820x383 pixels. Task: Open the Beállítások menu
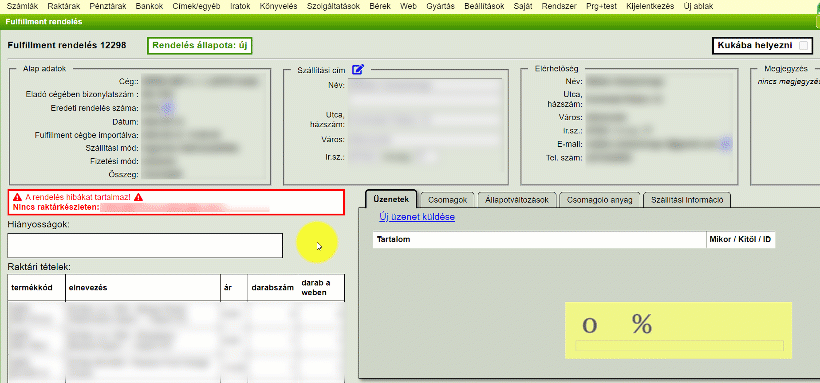coord(484,6)
